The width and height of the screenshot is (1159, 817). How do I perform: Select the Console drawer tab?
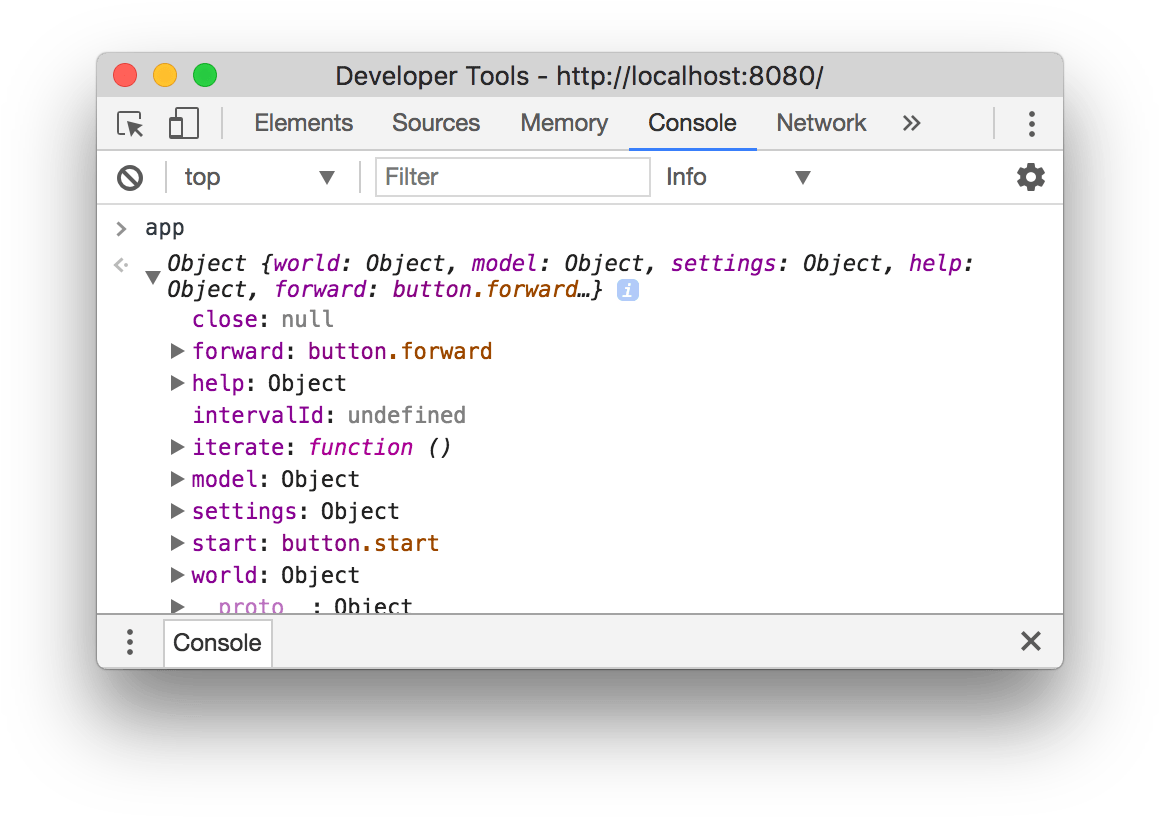tap(217, 643)
